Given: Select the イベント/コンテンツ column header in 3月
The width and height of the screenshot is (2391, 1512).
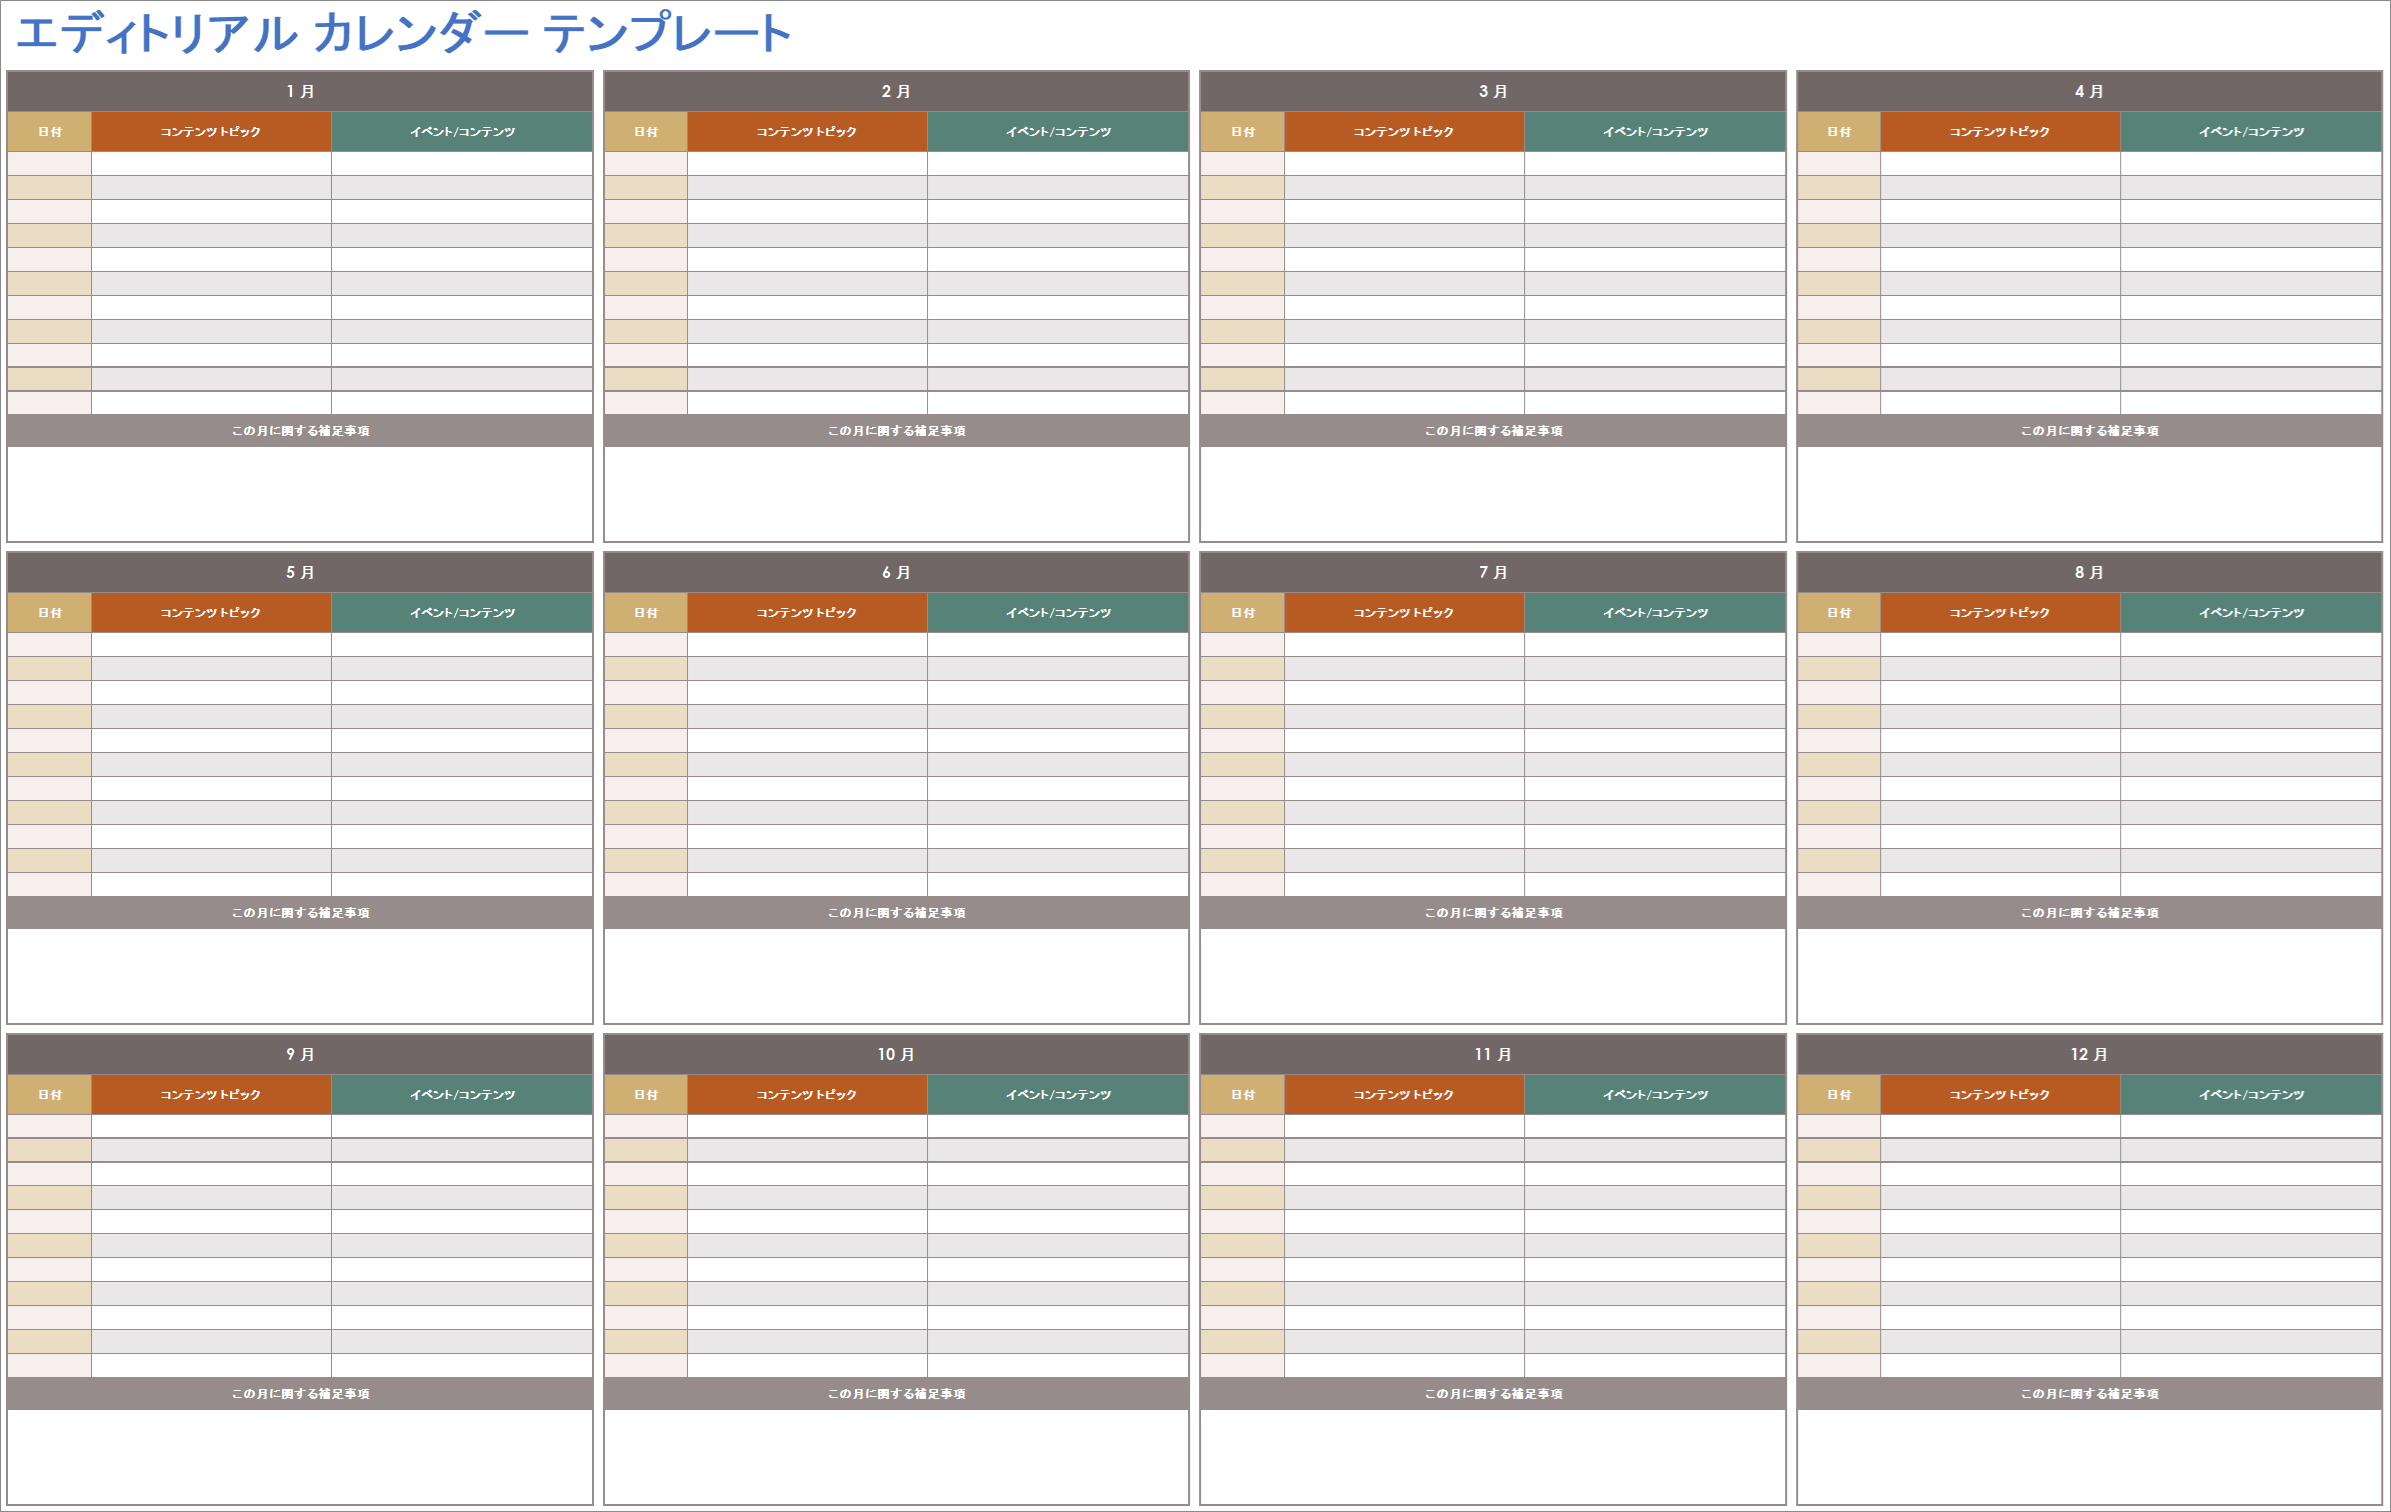Looking at the screenshot, I should click(x=1637, y=132).
